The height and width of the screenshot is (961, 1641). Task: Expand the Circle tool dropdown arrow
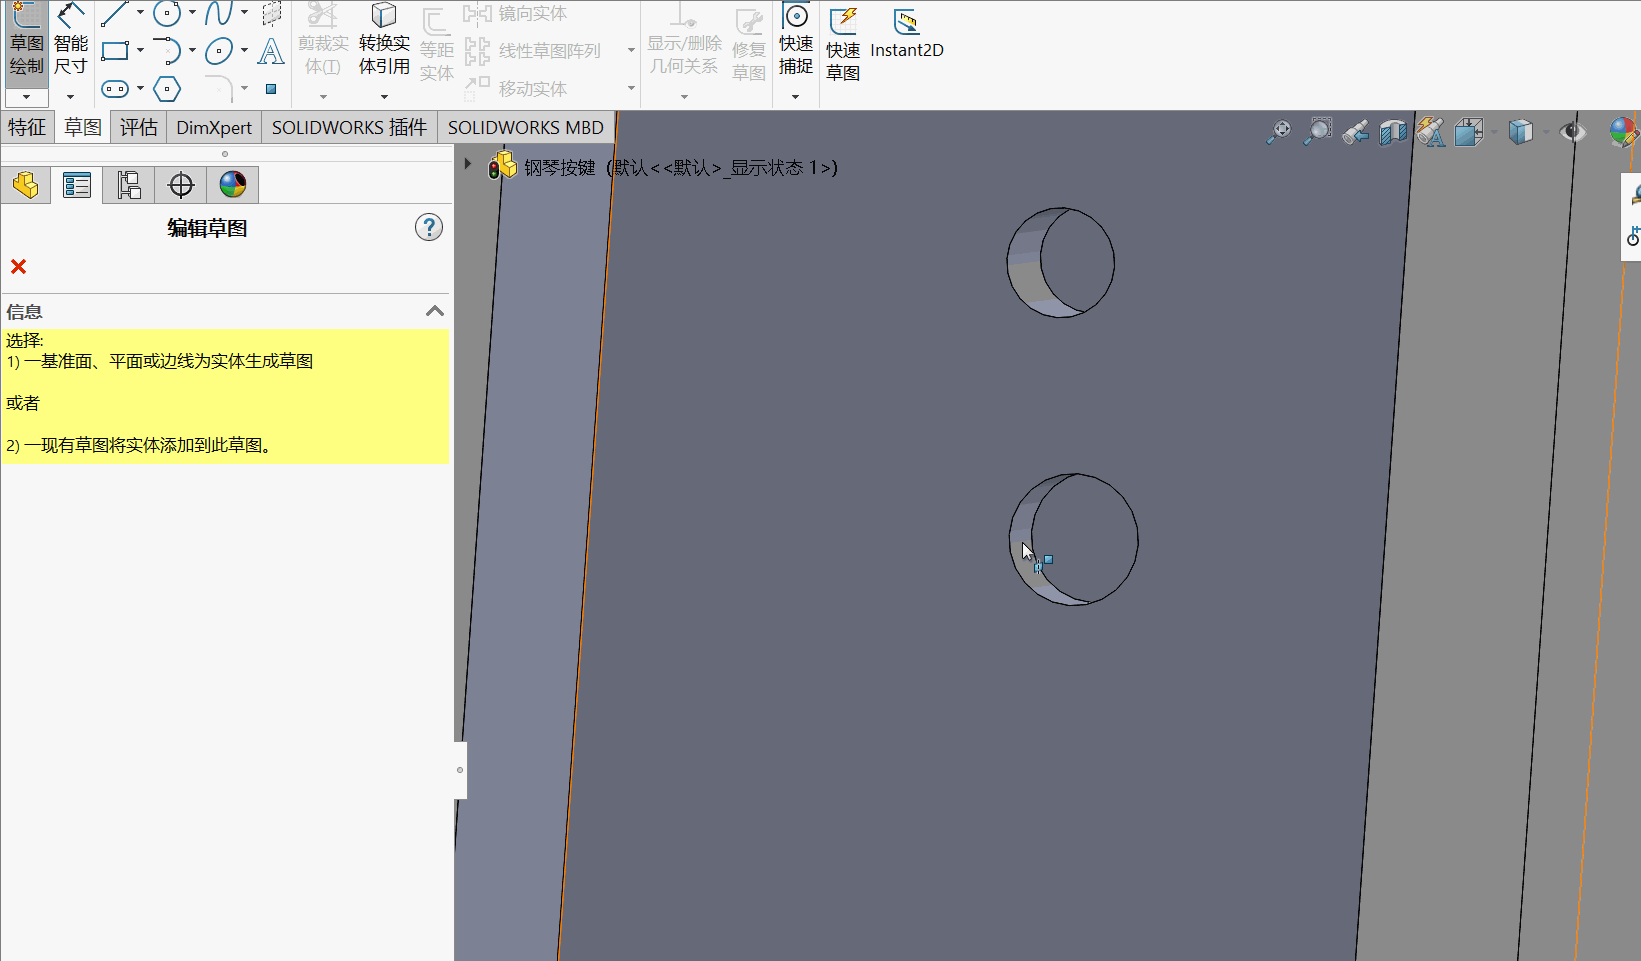click(x=192, y=13)
